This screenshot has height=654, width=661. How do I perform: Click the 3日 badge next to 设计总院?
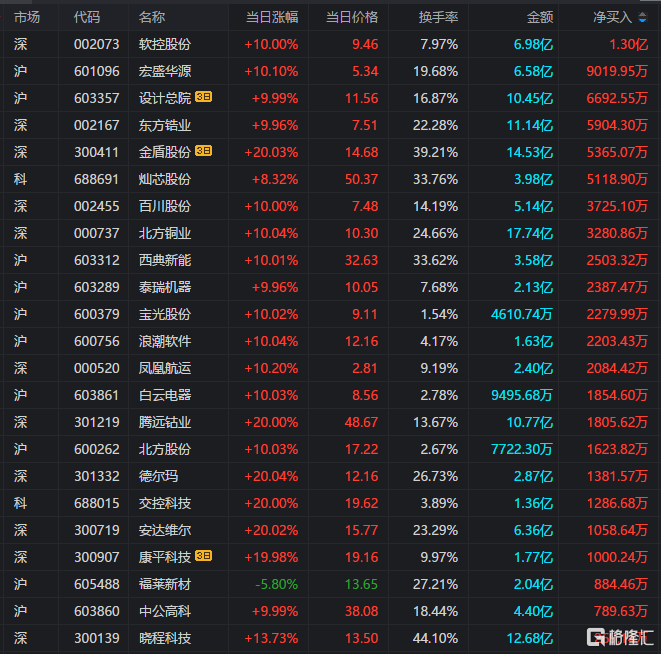point(203,97)
